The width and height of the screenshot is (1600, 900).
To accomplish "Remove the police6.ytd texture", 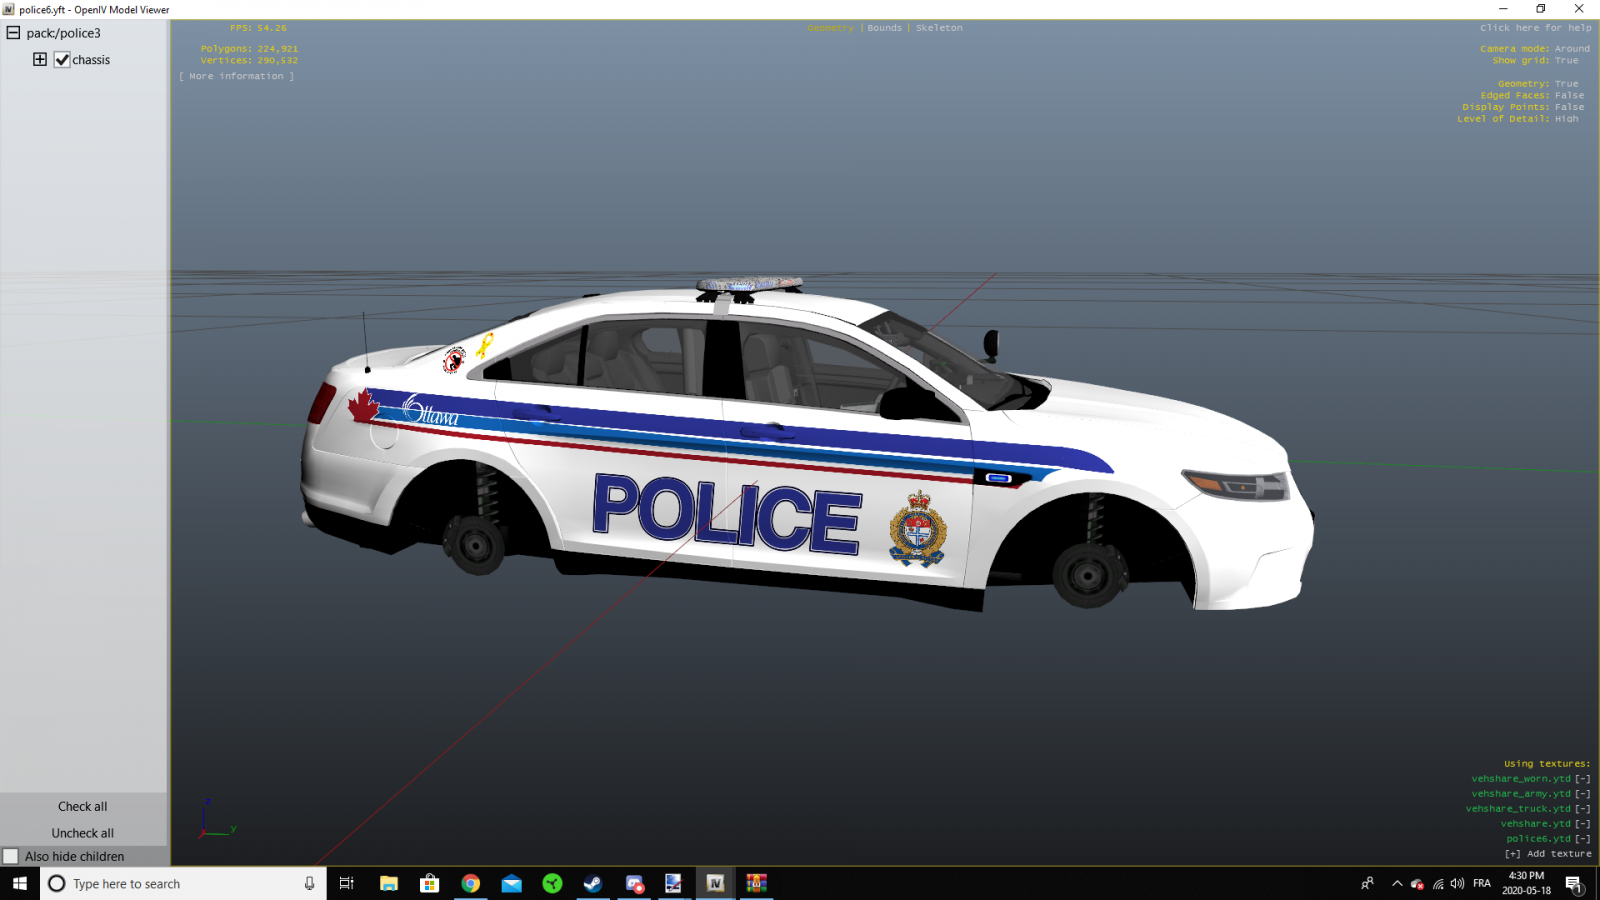I will tap(1582, 839).
